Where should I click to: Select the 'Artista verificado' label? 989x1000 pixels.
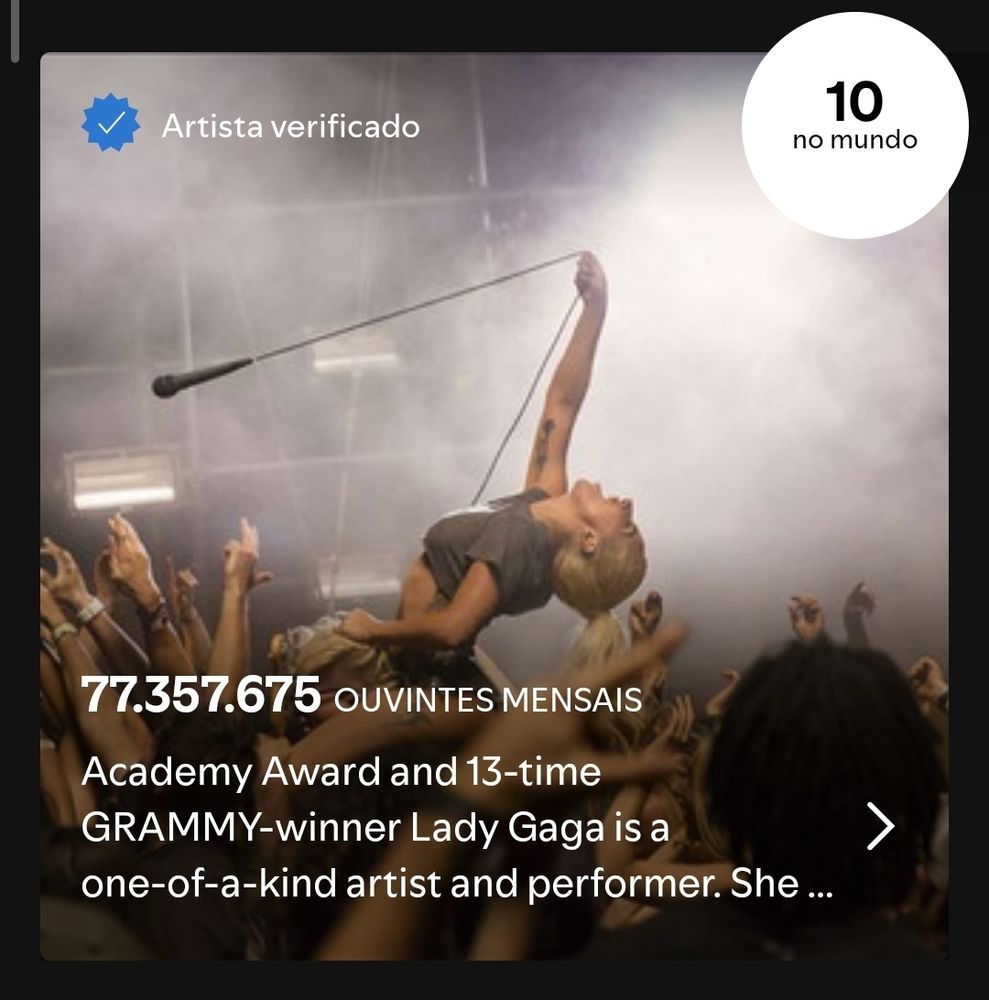click(x=291, y=126)
